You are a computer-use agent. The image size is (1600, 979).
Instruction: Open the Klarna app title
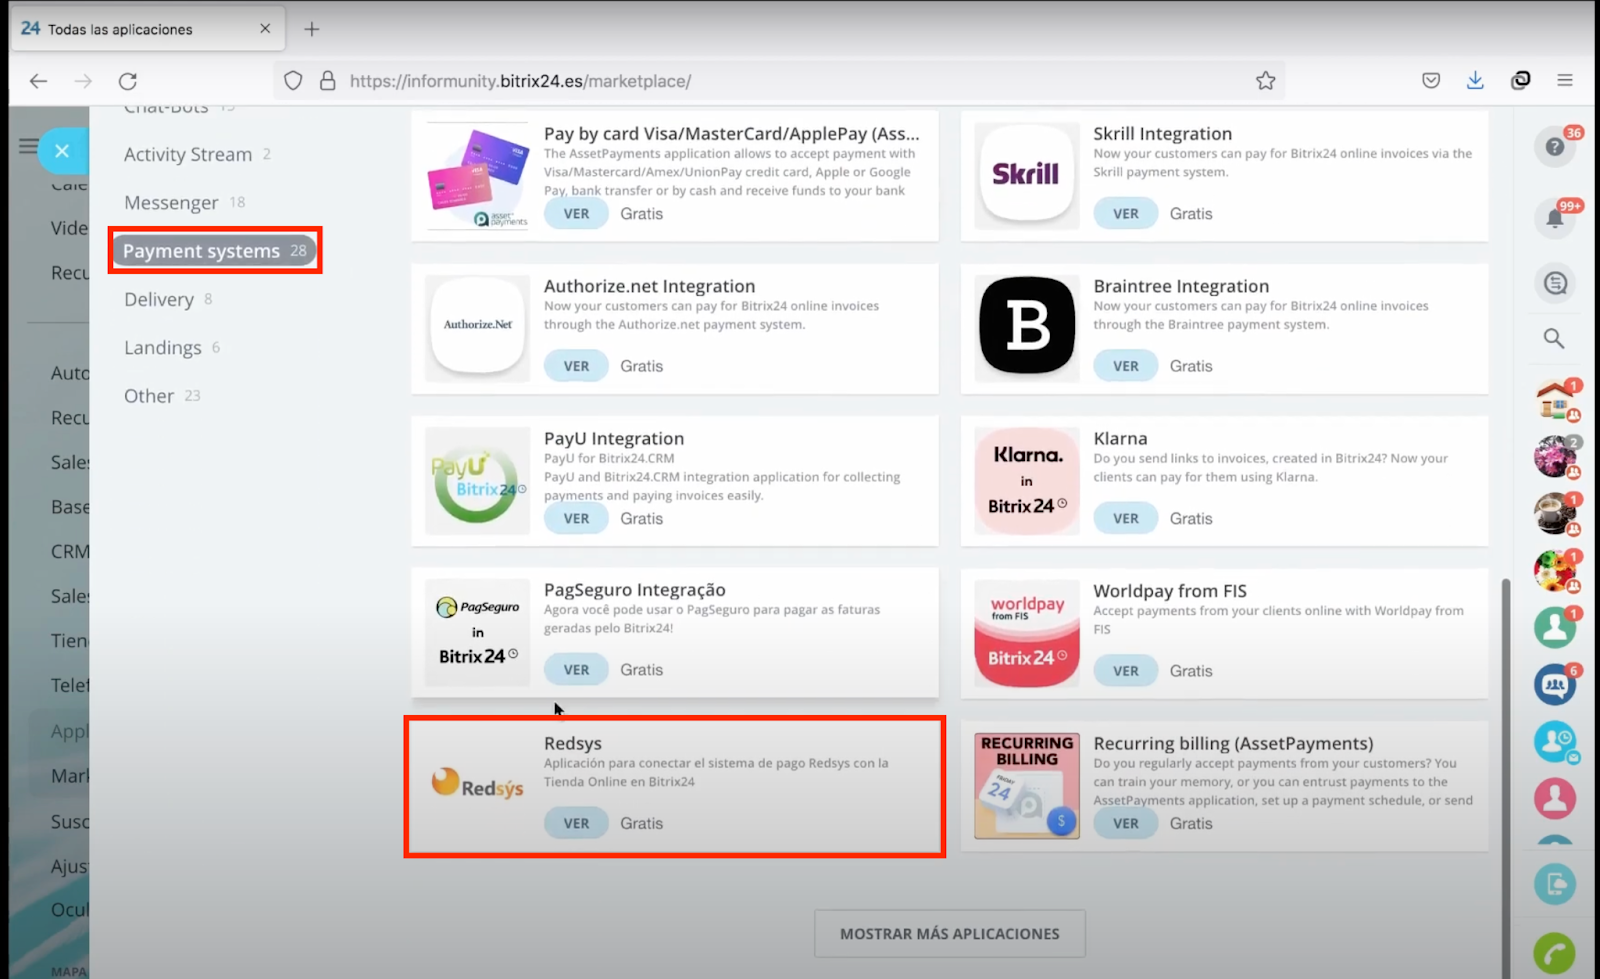click(x=1120, y=438)
